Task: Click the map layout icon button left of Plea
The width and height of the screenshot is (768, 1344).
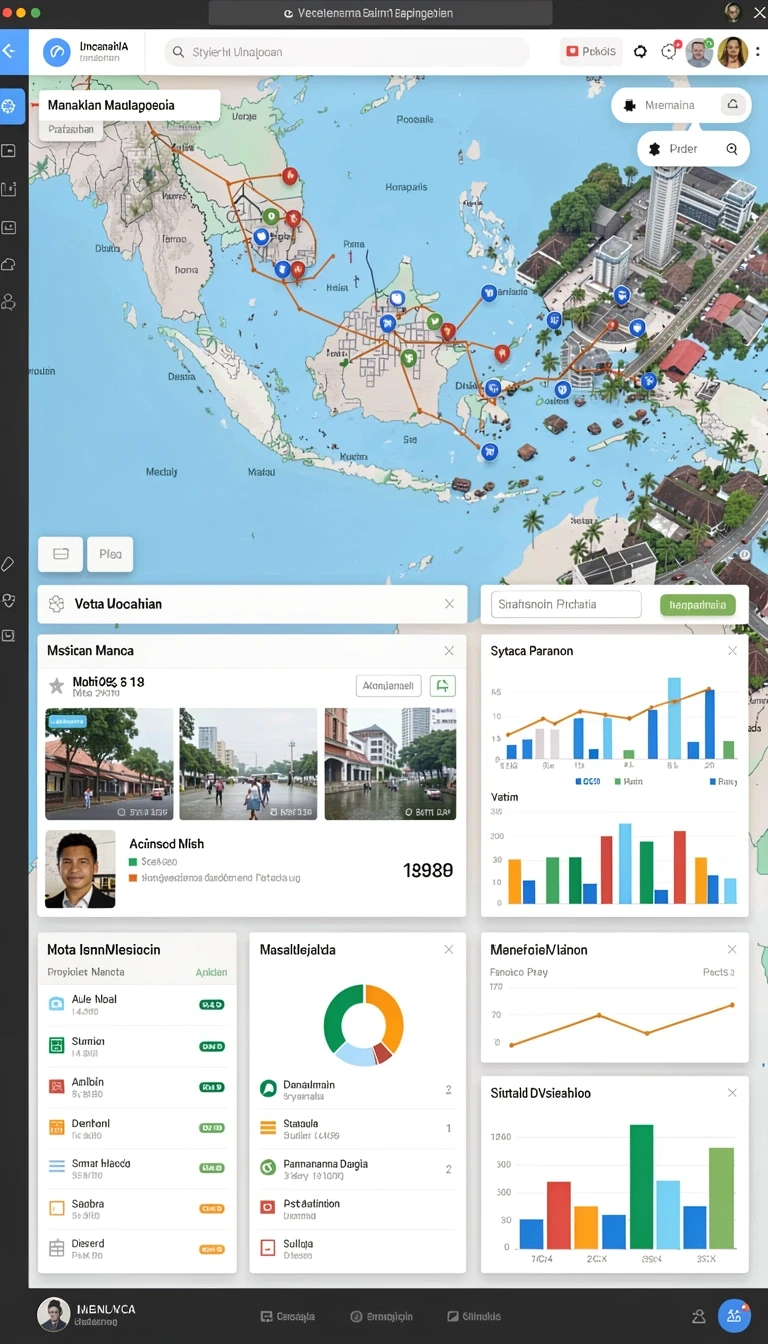Action: tap(59, 553)
